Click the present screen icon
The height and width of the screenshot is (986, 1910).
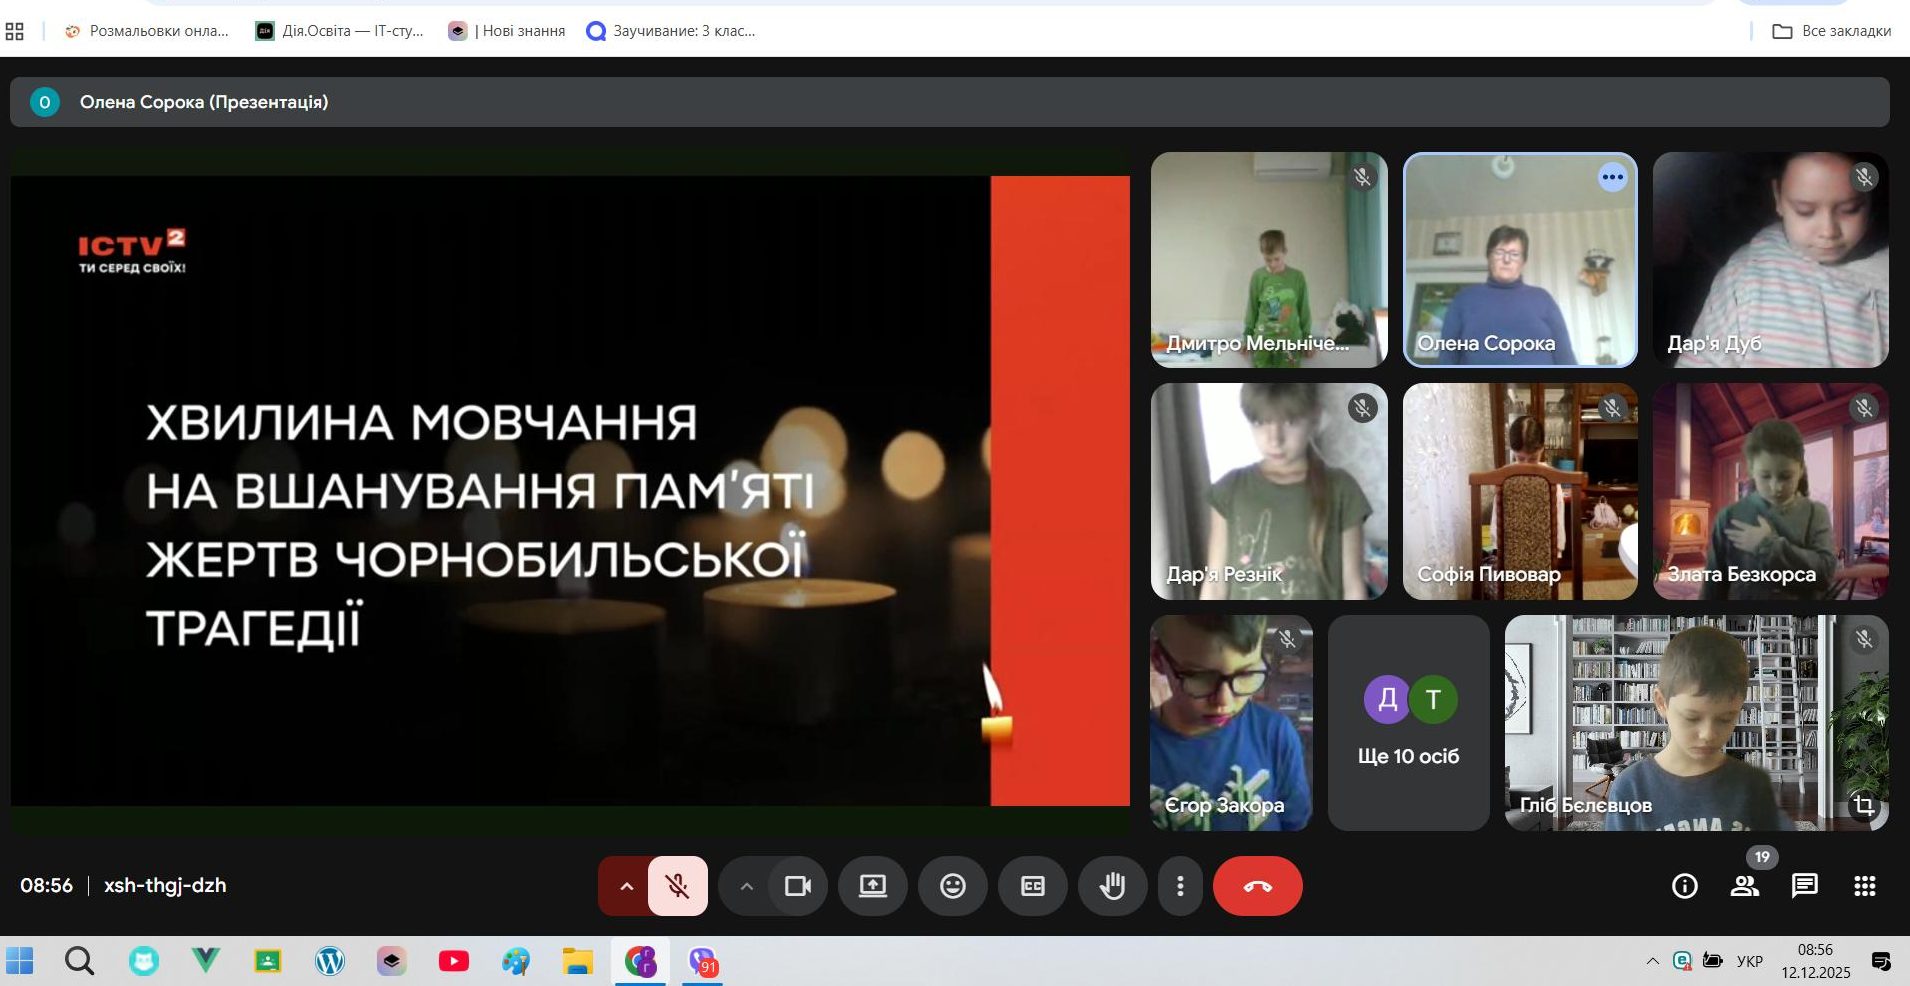tap(872, 886)
